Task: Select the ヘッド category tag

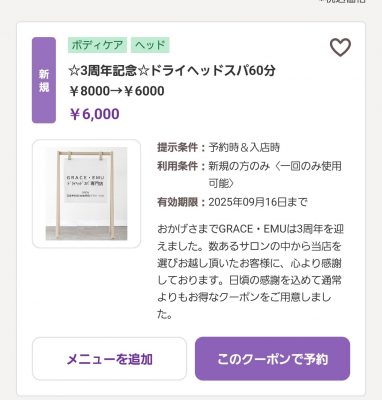Action: point(150,45)
